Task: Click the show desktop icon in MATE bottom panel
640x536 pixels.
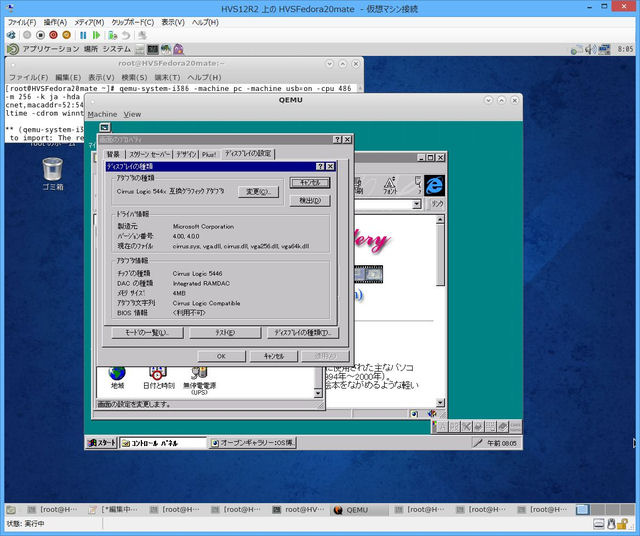Action: coord(11,510)
